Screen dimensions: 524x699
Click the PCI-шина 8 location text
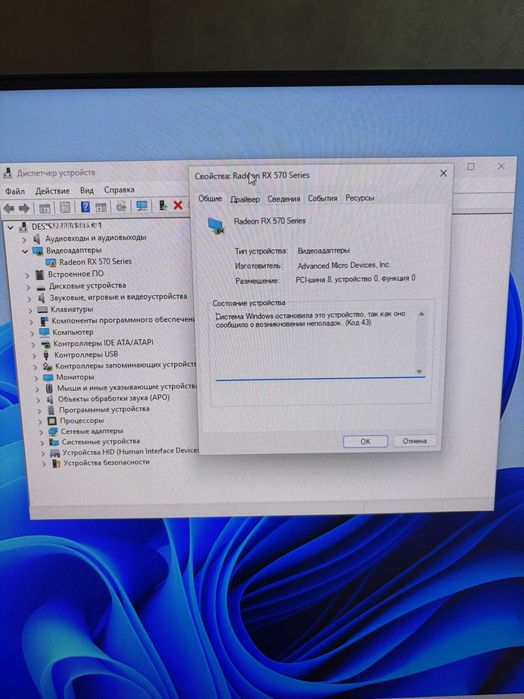[x=355, y=279]
